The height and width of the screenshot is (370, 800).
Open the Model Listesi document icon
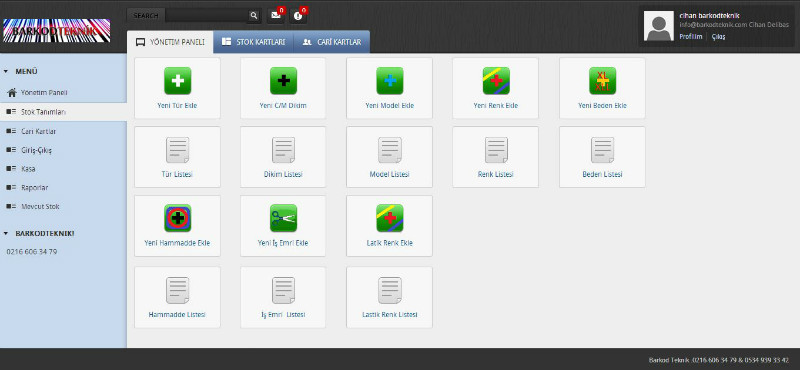pyautogui.click(x=390, y=150)
